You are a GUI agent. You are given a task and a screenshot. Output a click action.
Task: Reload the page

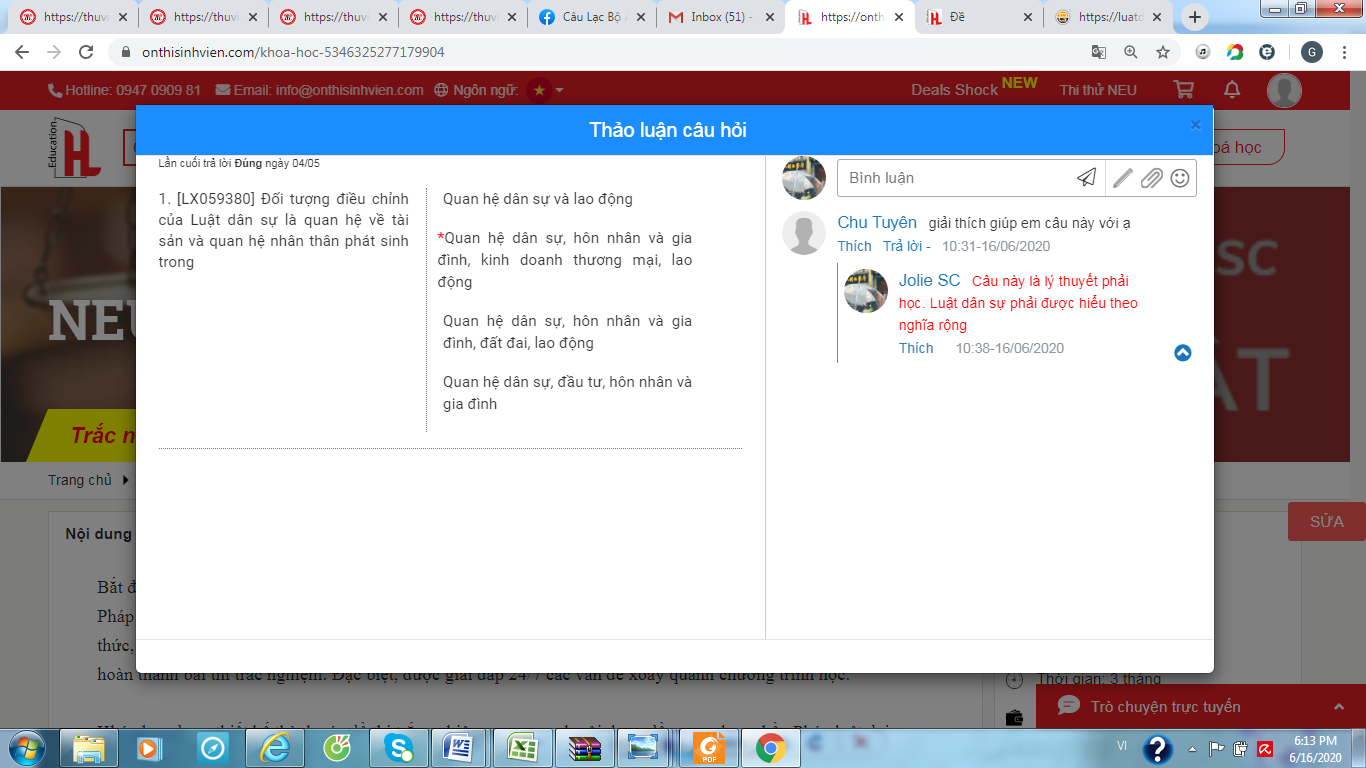(86, 52)
